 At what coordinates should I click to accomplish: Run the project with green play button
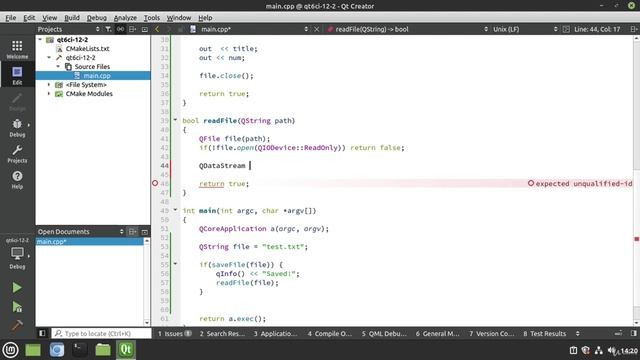click(x=17, y=288)
